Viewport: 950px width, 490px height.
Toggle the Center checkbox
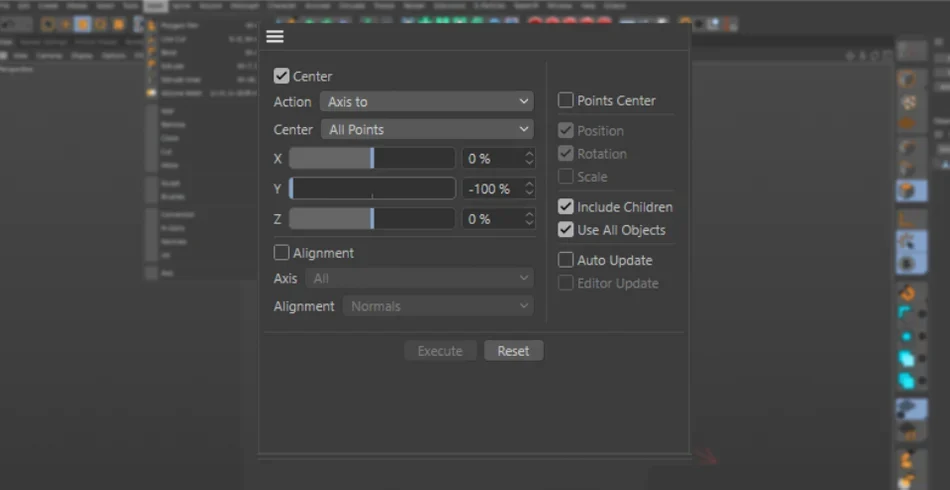click(x=281, y=76)
